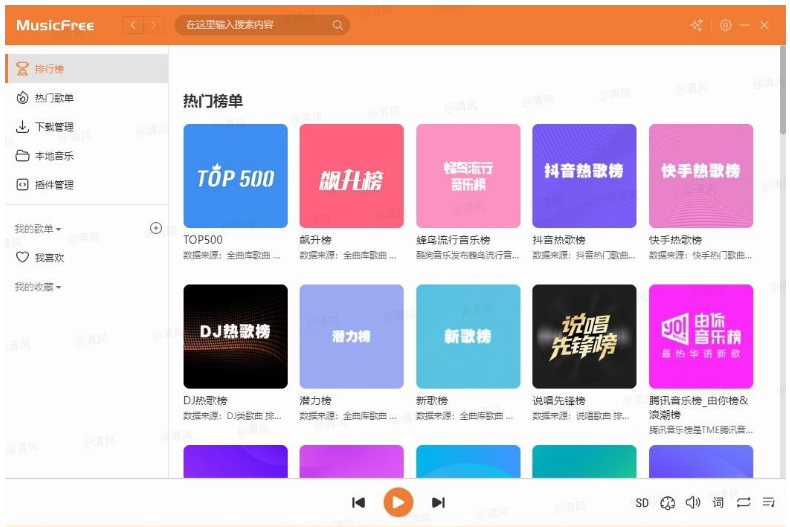The width and height of the screenshot is (790, 527).
Task: Click the 快手热歌榜 title text
Action: pyautogui.click(x=675, y=240)
